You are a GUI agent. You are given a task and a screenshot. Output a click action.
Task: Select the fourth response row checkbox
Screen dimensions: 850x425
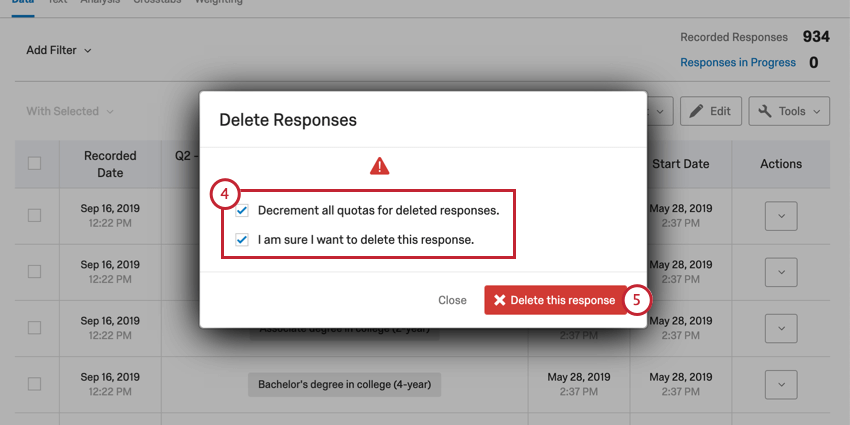pyautogui.click(x=34, y=384)
